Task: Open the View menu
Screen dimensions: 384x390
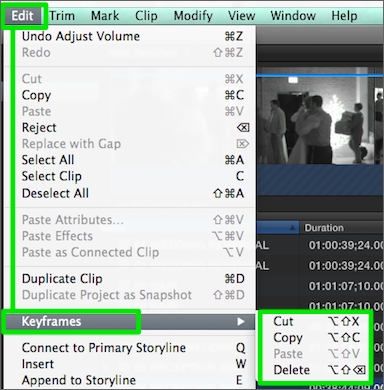Action: coord(241,16)
